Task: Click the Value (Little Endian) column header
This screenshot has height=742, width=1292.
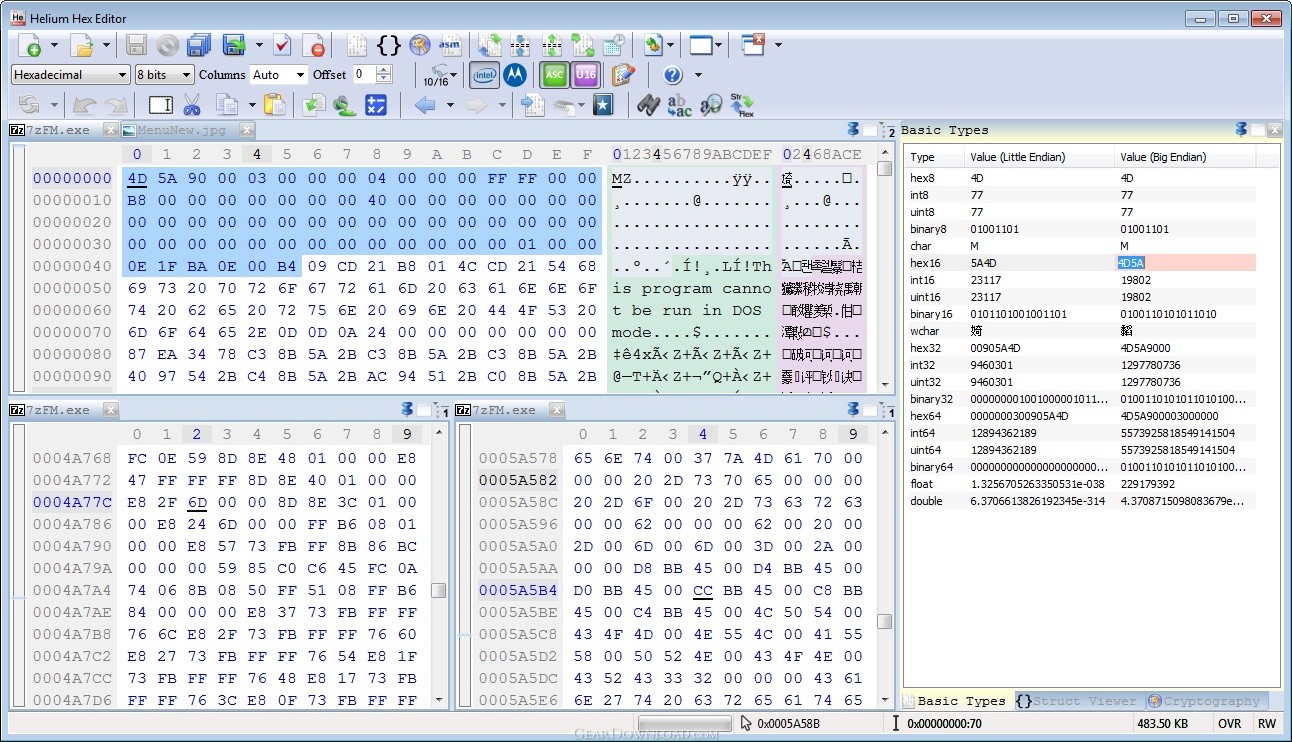Action: pos(1038,157)
